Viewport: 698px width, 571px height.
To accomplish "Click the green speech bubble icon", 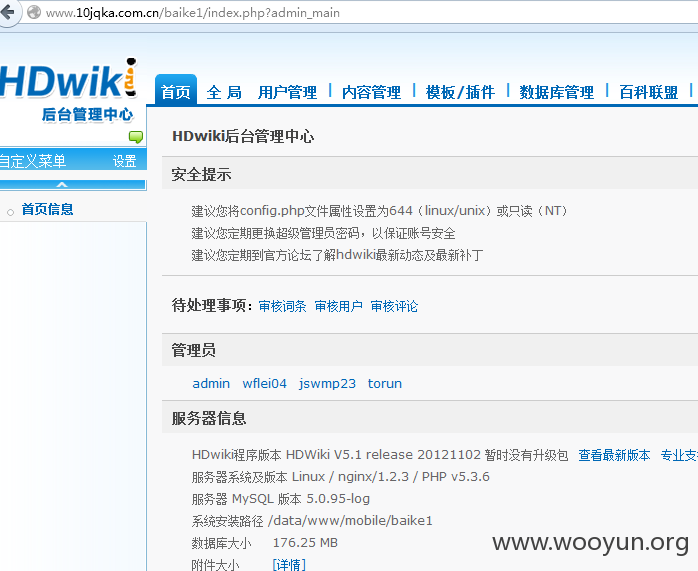I will [x=136, y=137].
